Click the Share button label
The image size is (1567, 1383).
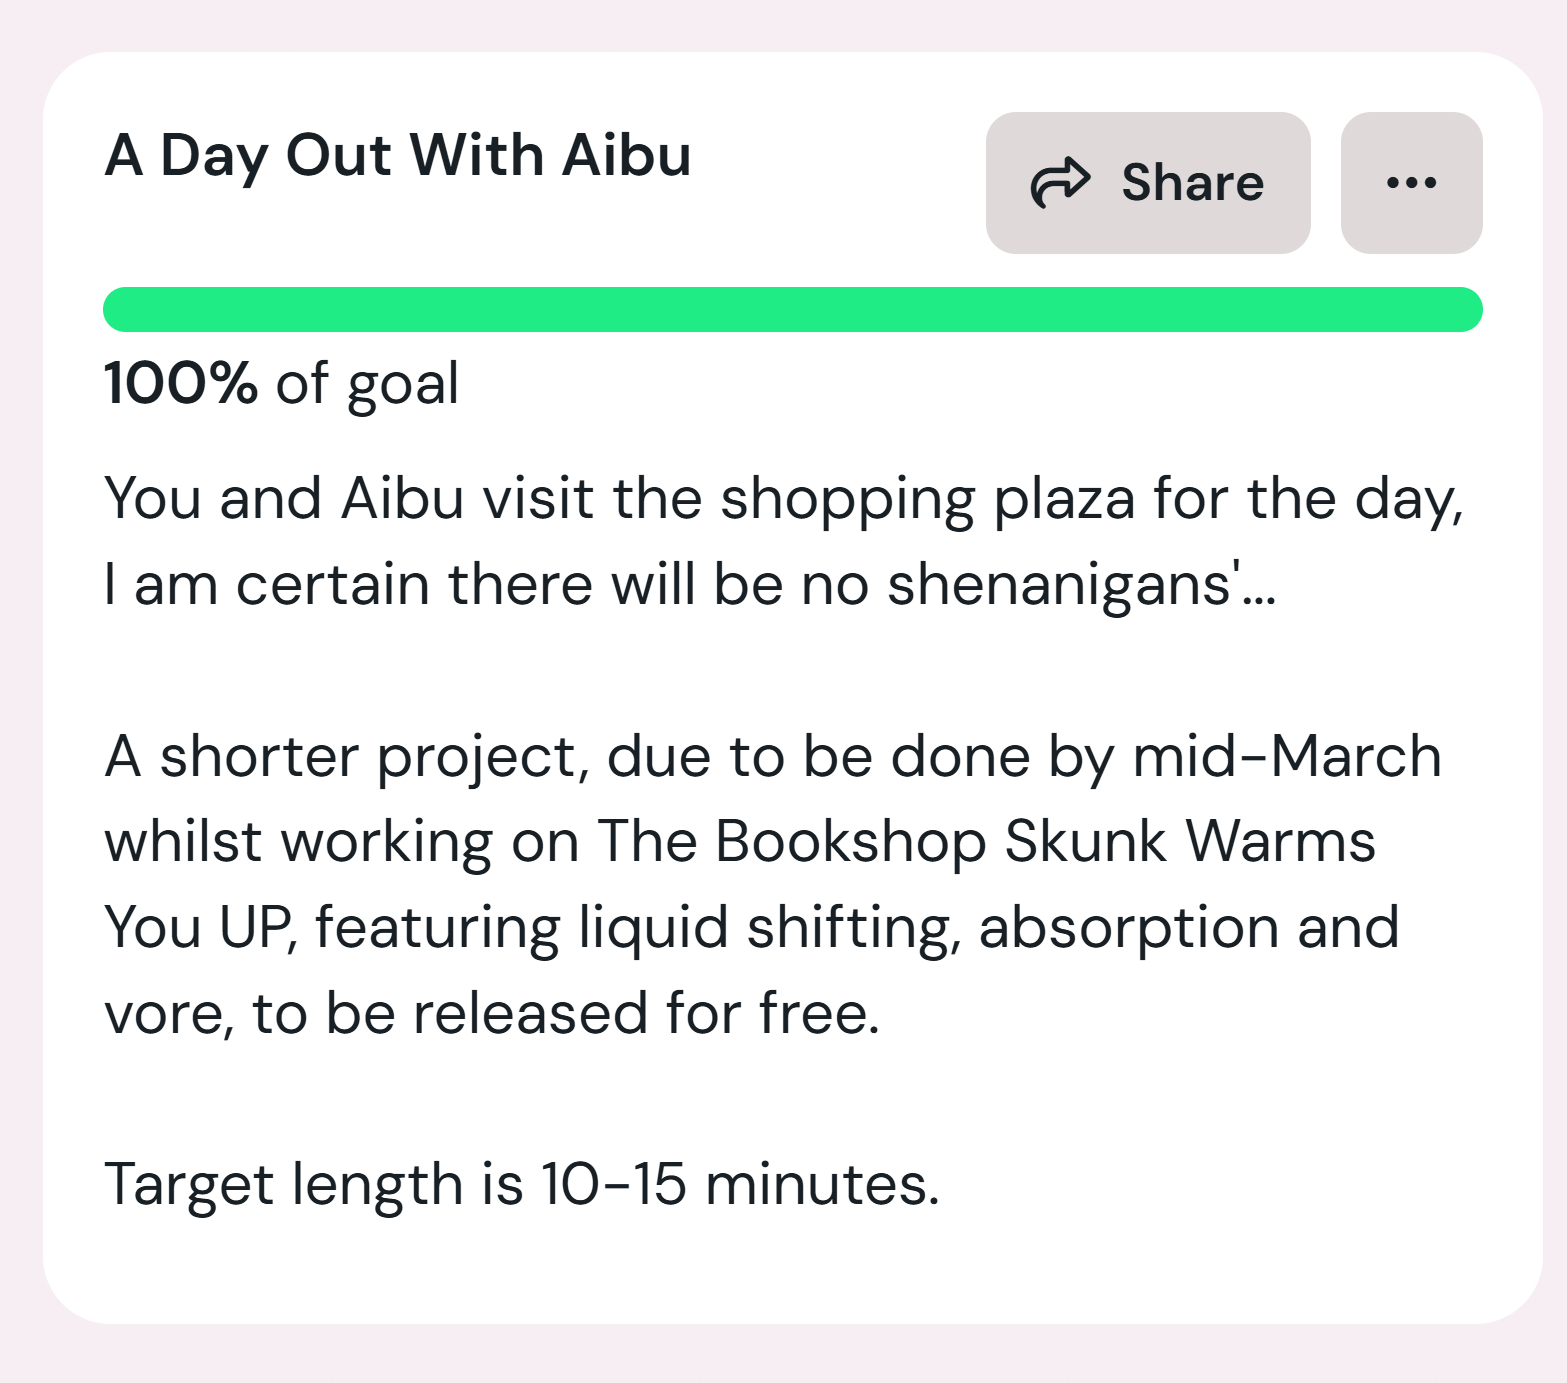coord(1192,183)
